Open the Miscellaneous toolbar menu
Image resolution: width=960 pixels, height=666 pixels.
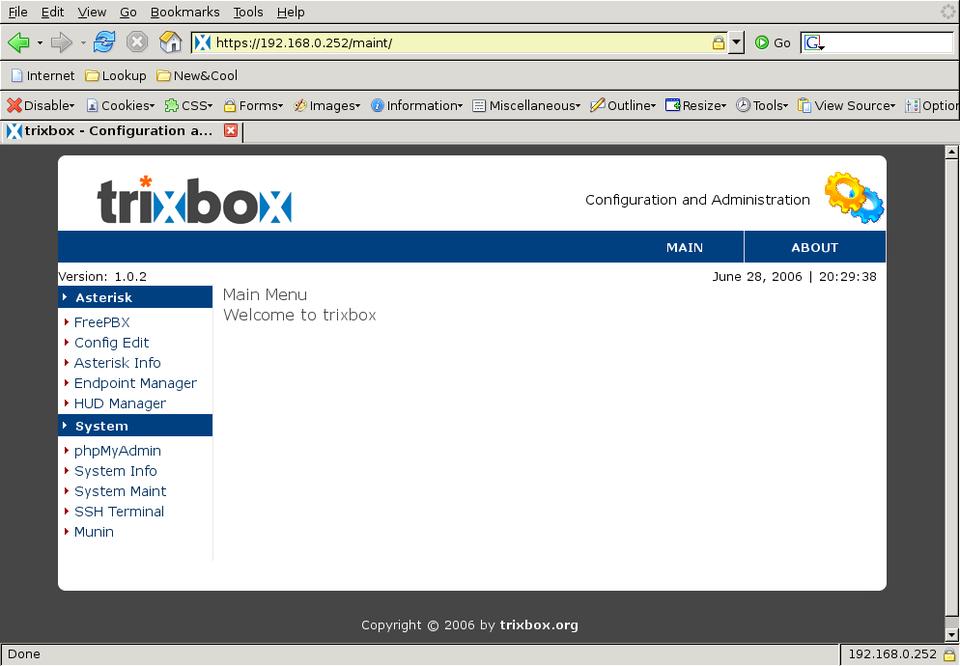(x=527, y=105)
